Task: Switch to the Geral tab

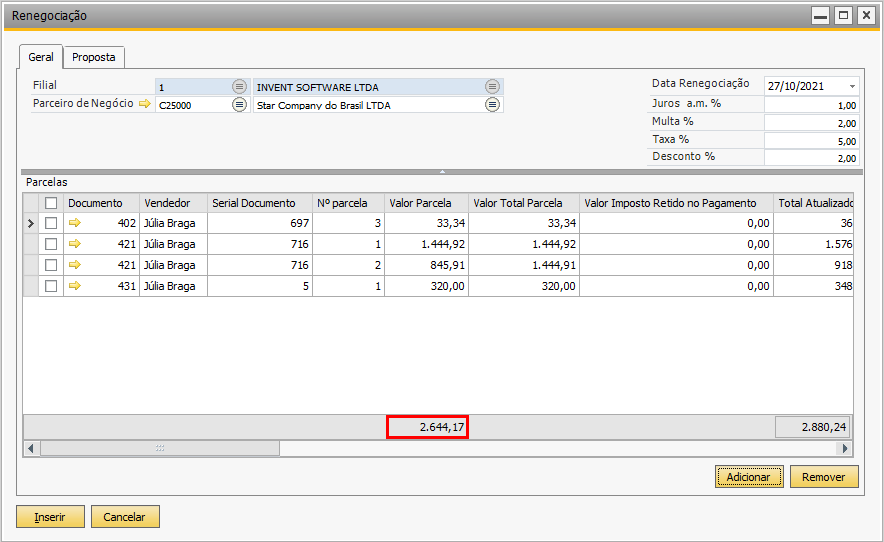Action: pyautogui.click(x=41, y=57)
